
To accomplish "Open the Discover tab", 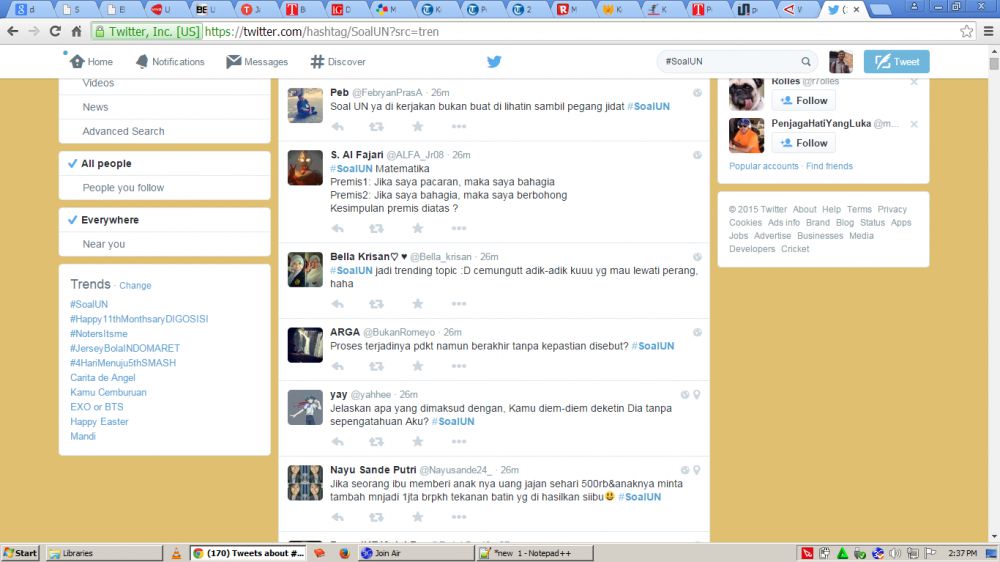I will [x=338, y=62].
